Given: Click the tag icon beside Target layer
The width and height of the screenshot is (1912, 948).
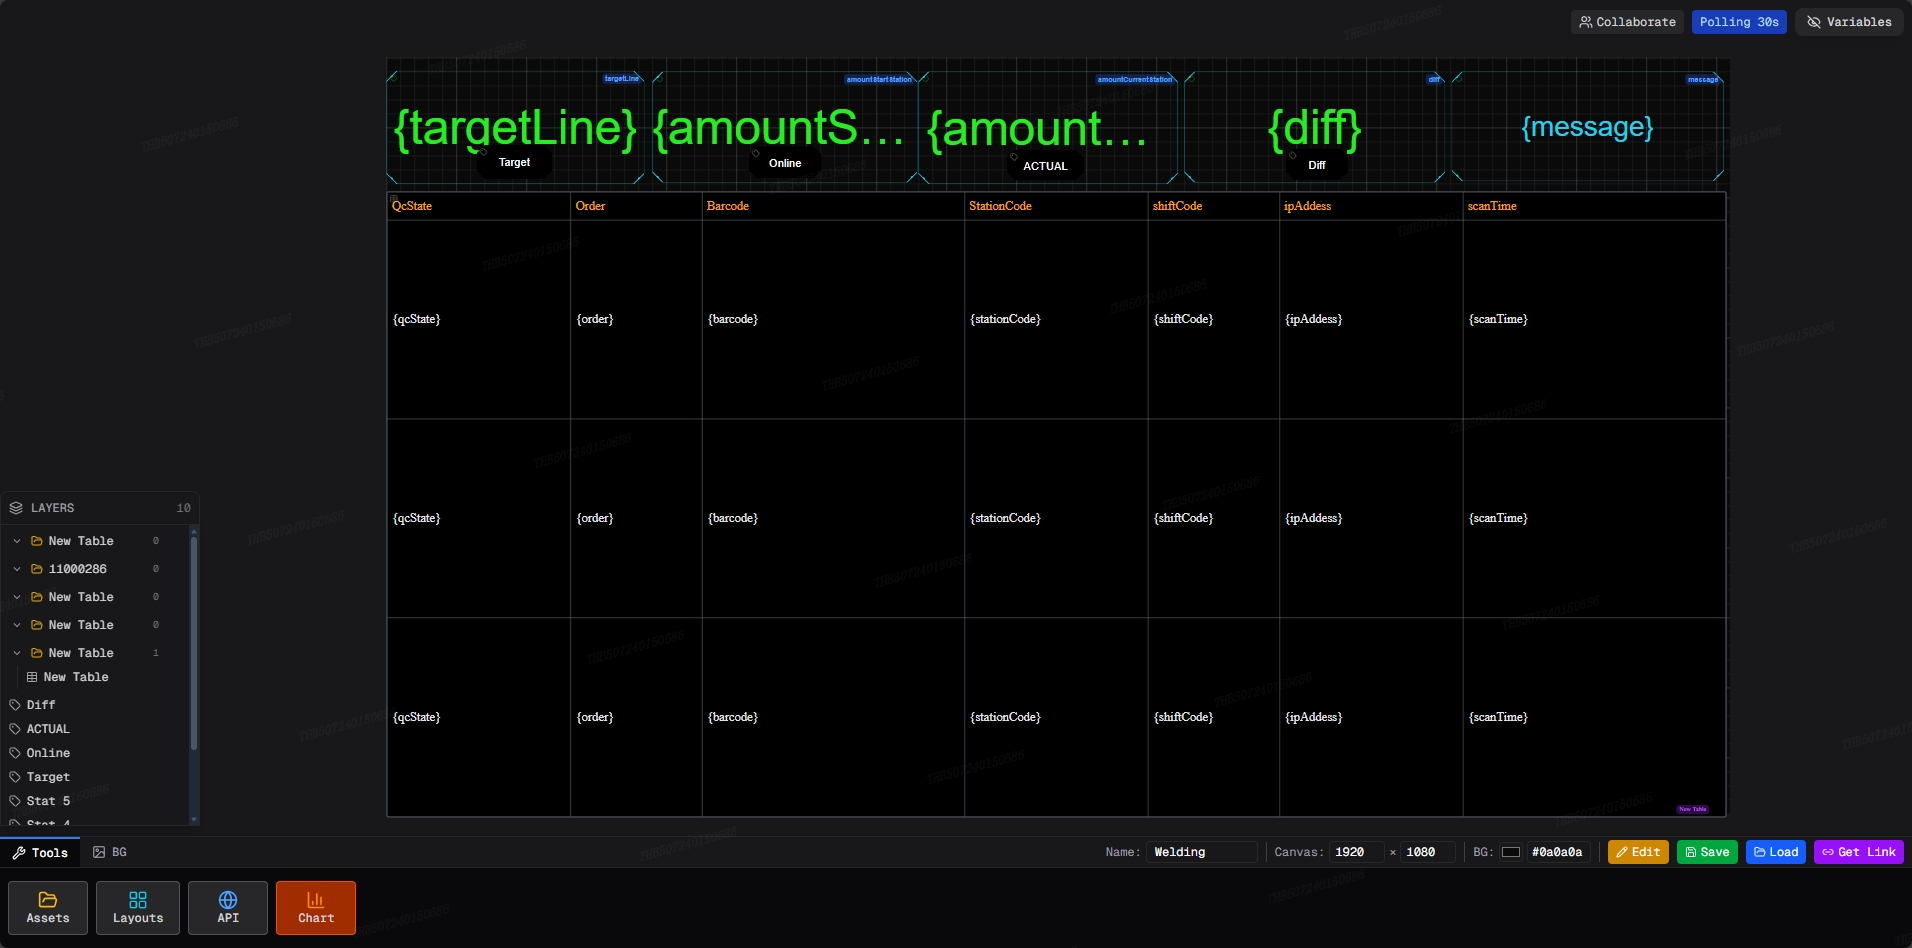Looking at the screenshot, I should coord(15,777).
